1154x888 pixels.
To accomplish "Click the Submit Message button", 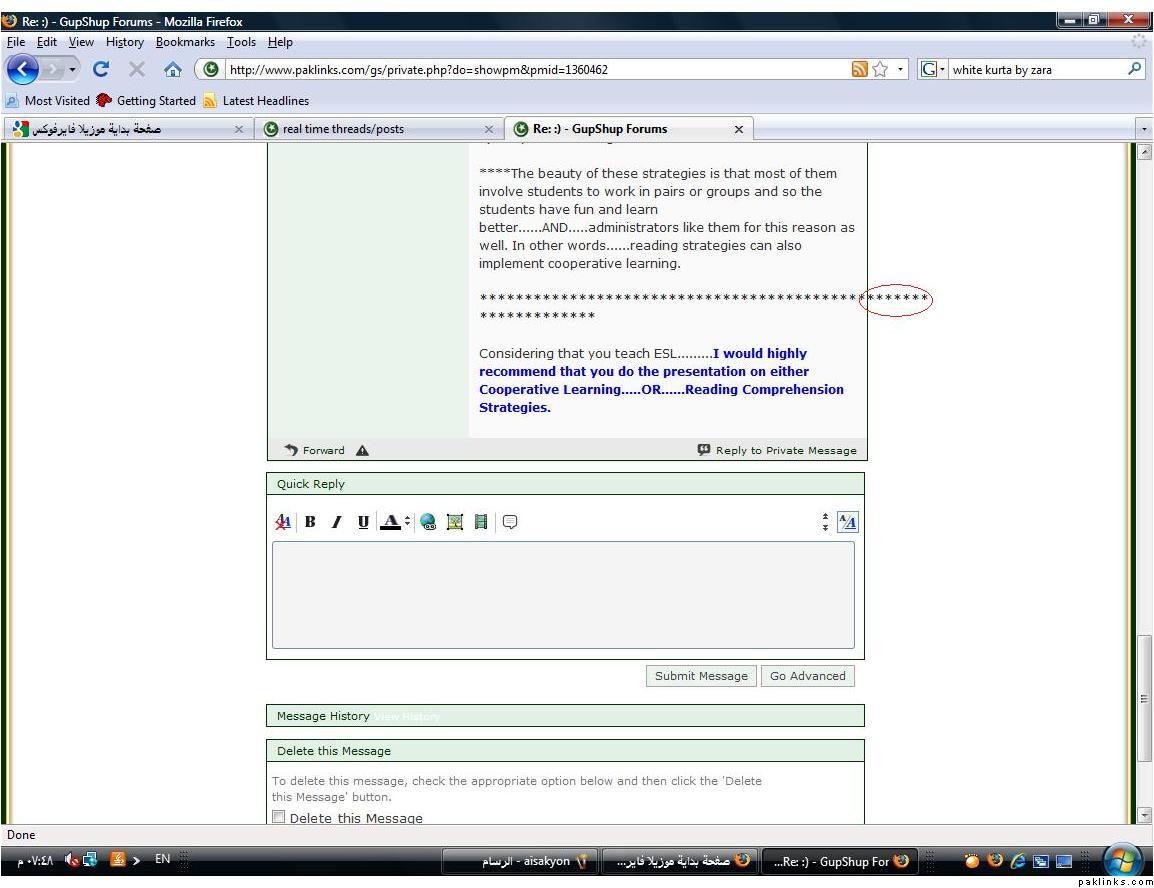I will point(701,676).
